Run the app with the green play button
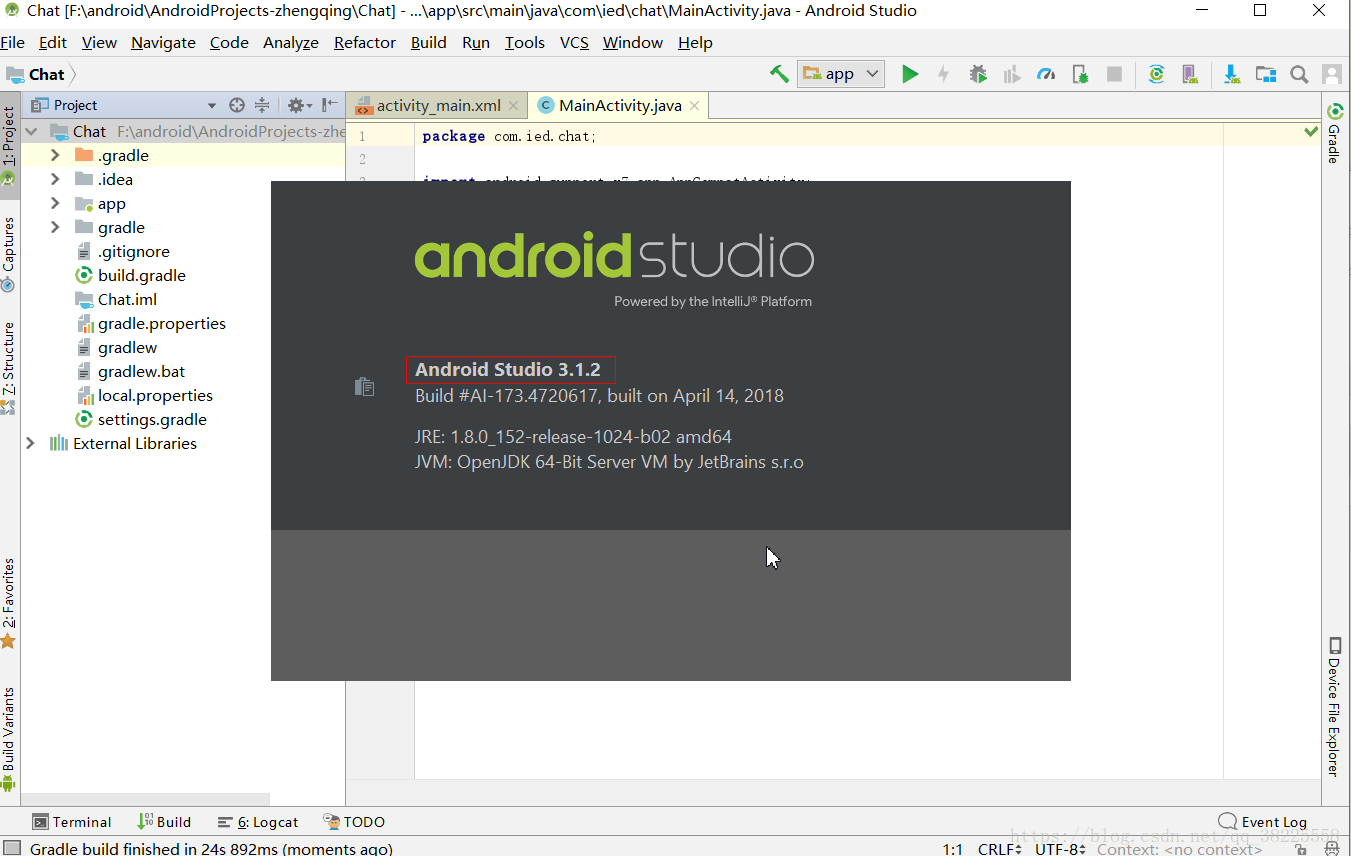The height and width of the screenshot is (856, 1351). click(x=910, y=74)
